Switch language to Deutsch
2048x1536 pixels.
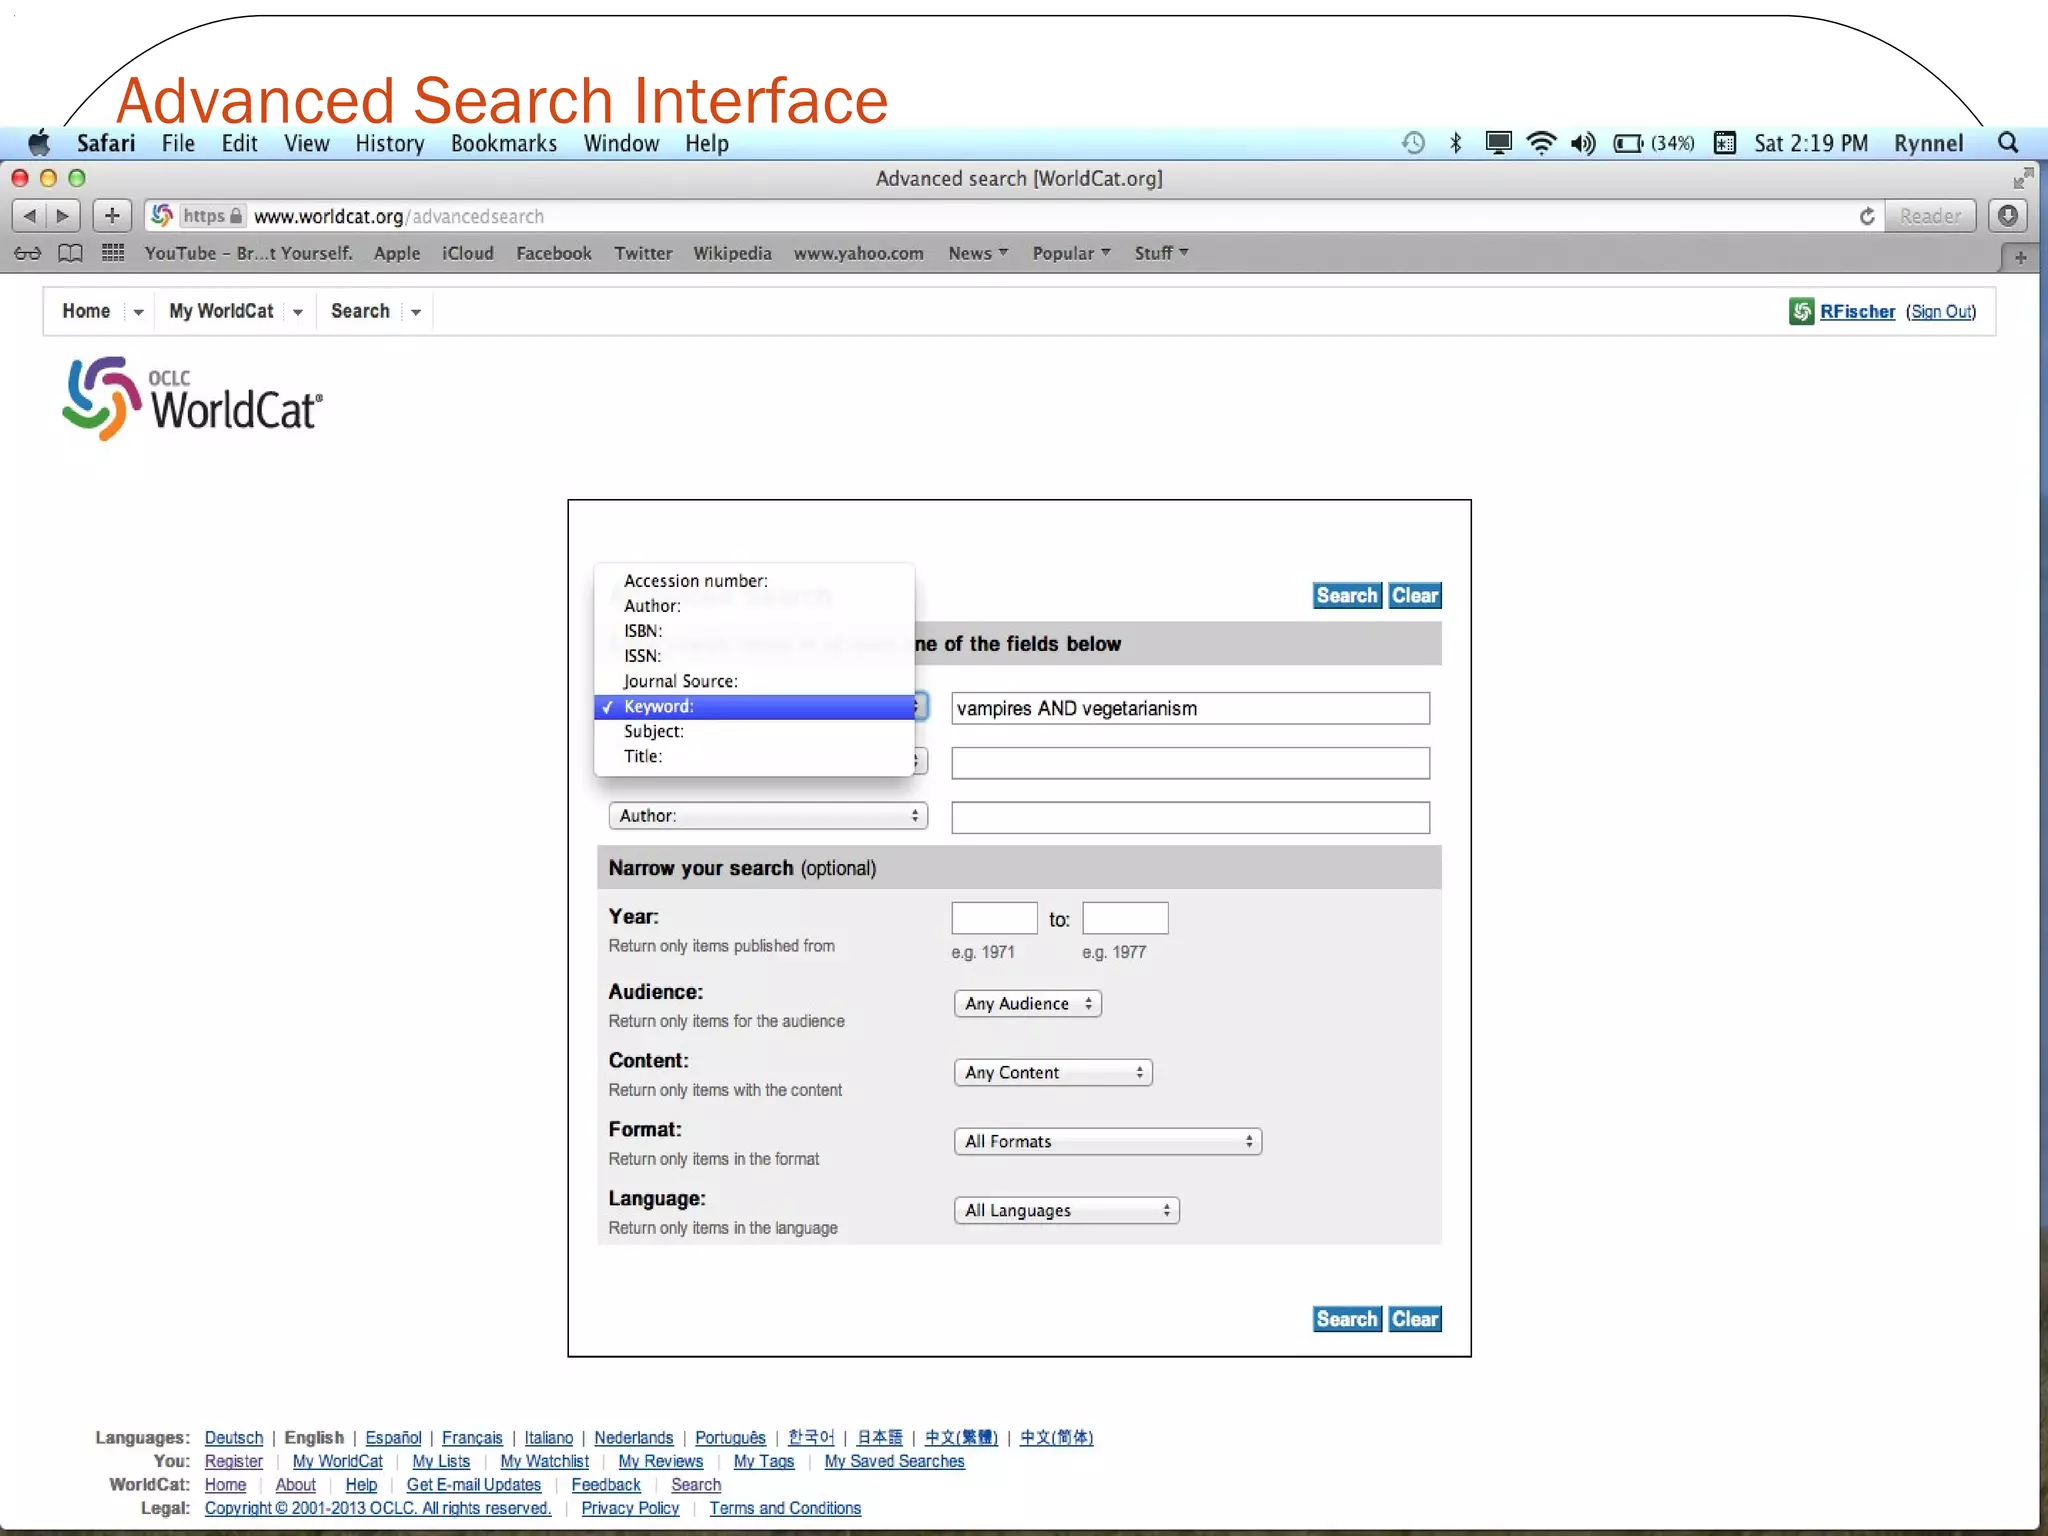[234, 1438]
